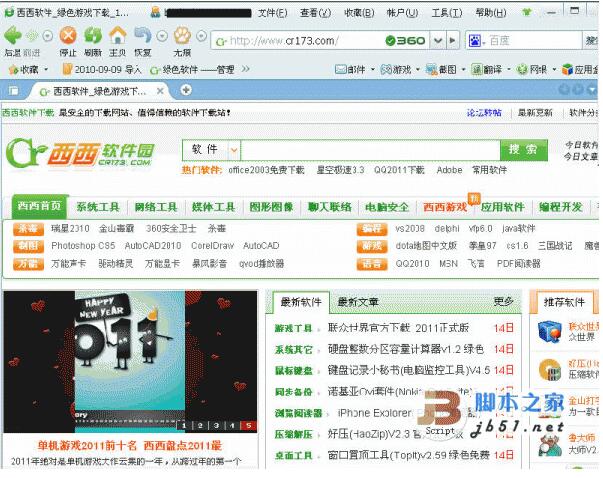Open the 工具(T) menu
The width and height of the screenshot is (603, 478).
[446, 13]
